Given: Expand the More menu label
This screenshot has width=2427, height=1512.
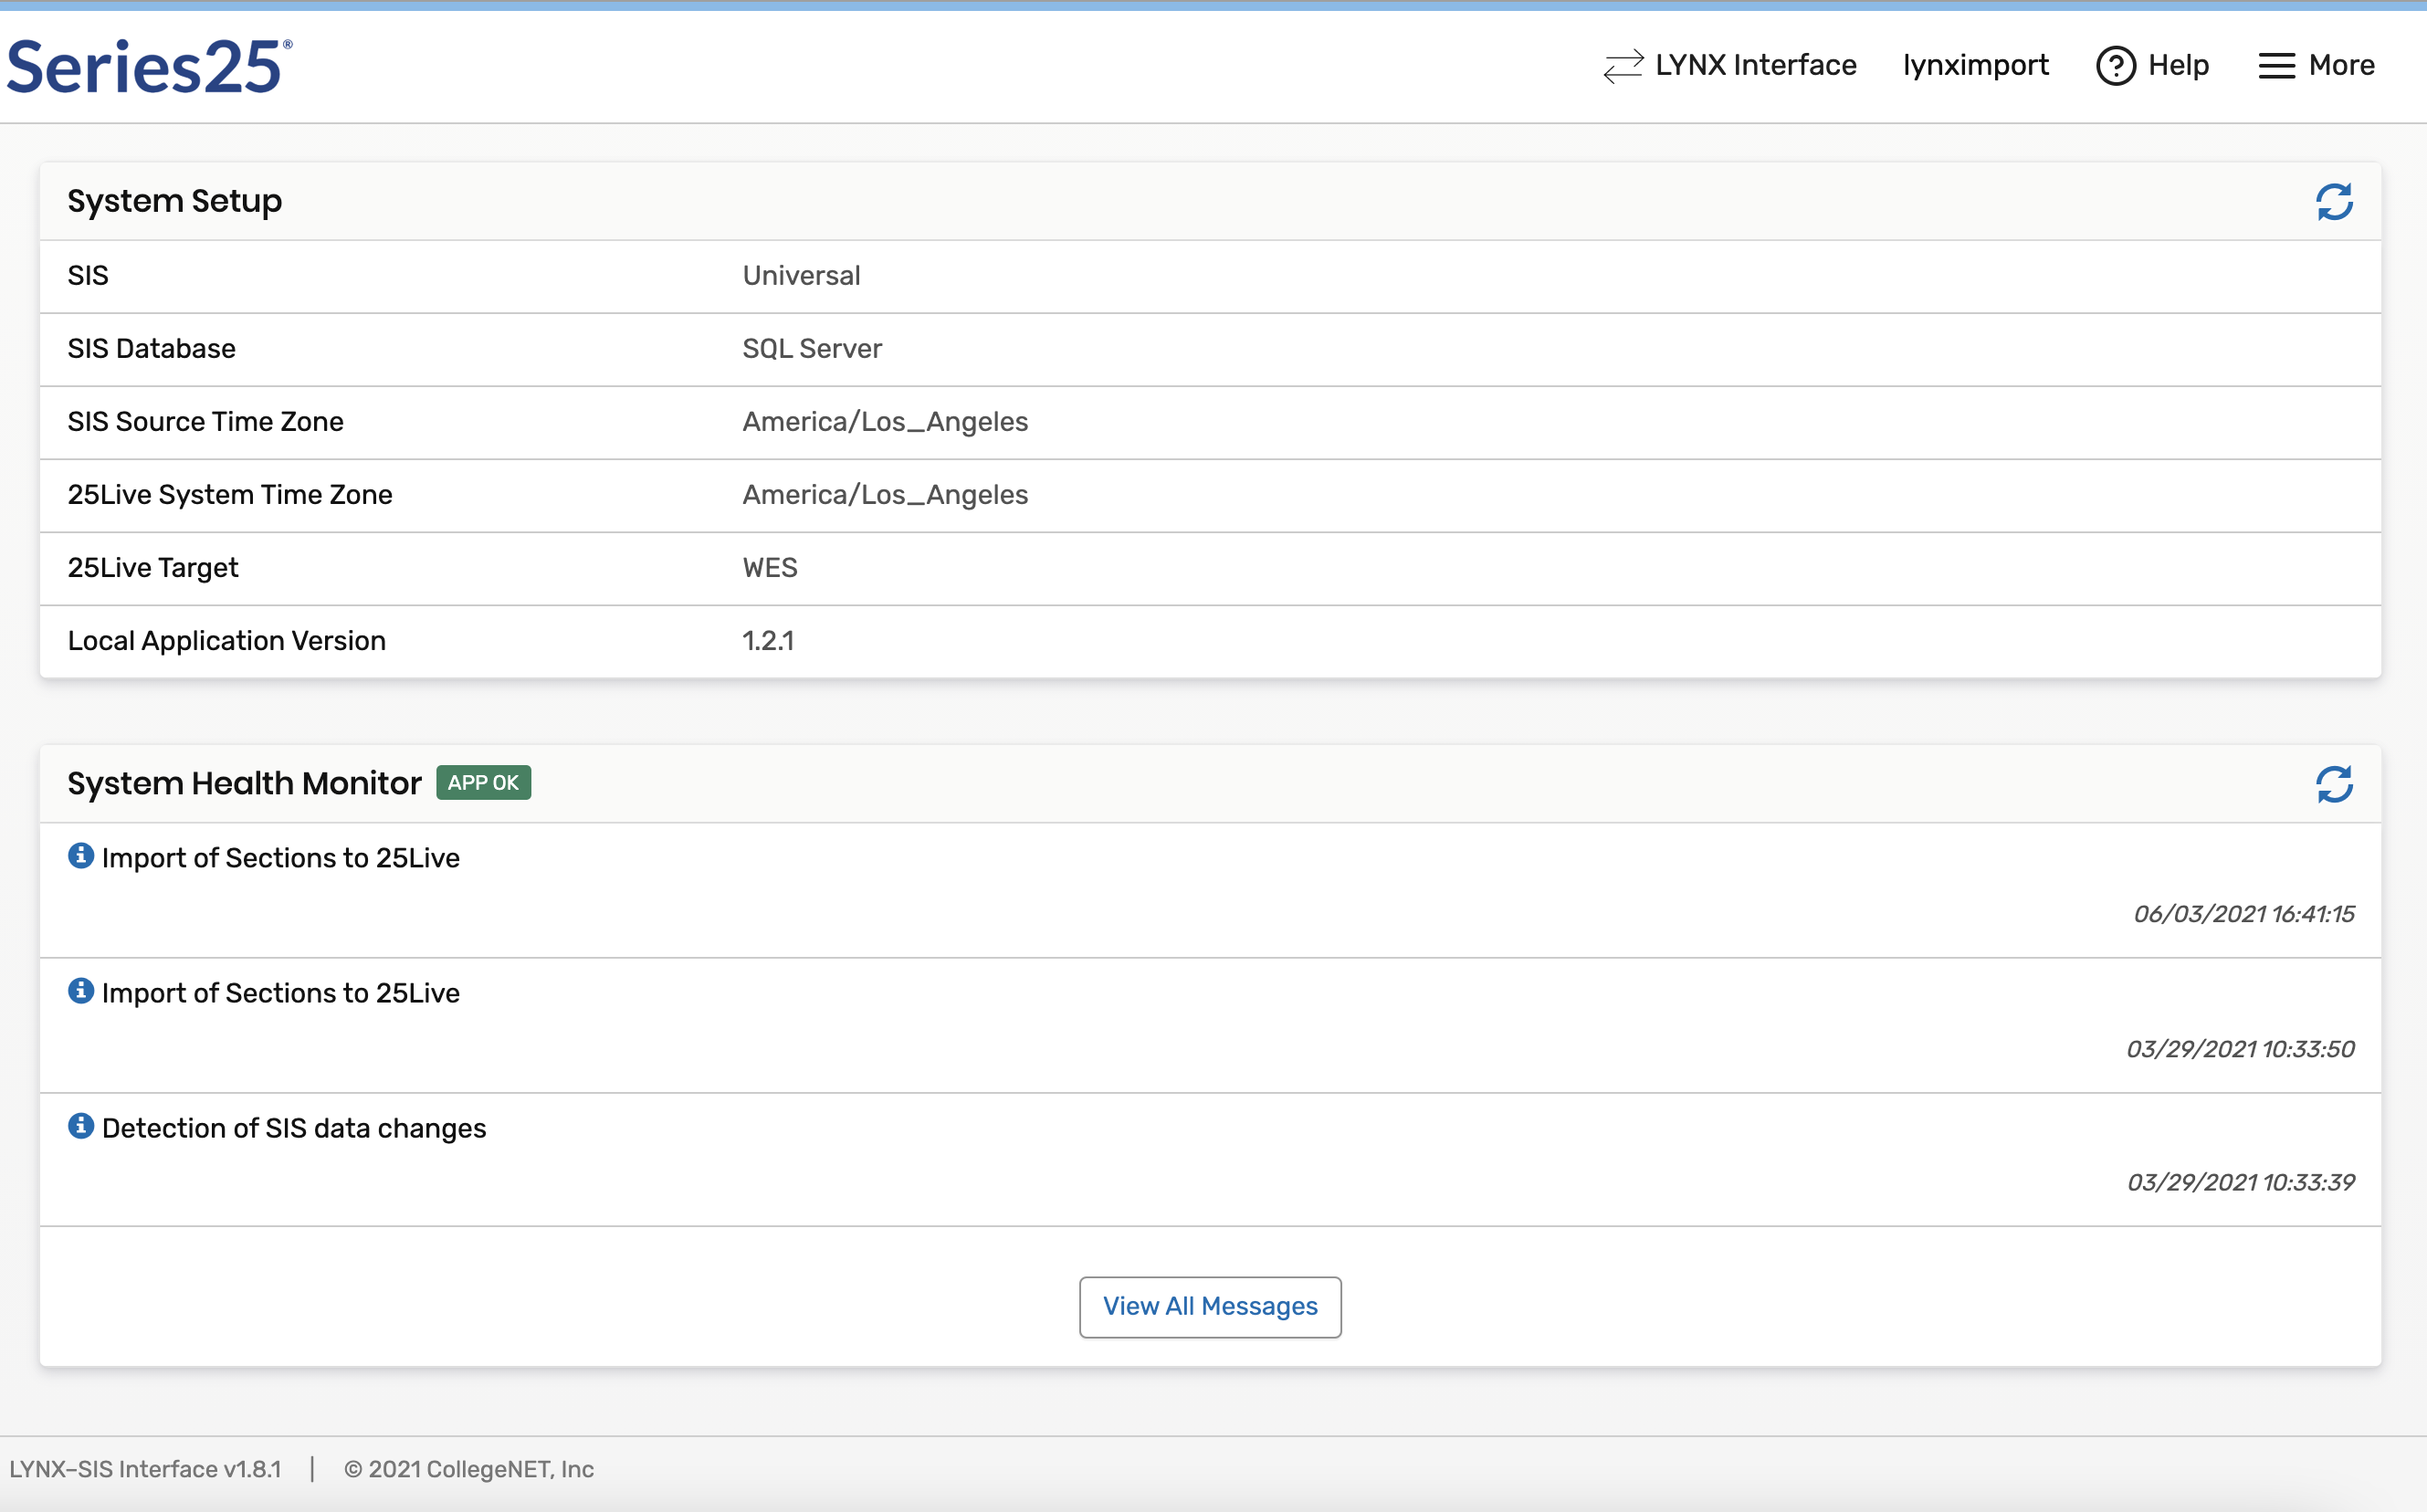Looking at the screenshot, I should point(2341,66).
